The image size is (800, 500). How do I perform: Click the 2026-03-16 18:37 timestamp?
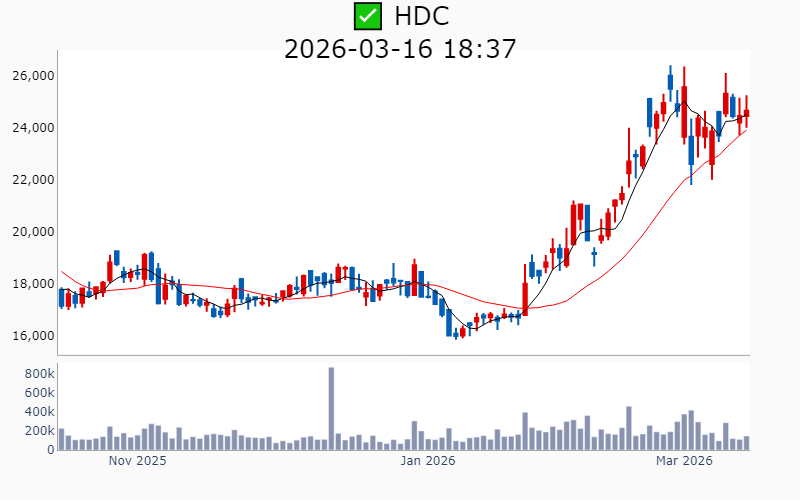click(x=400, y=48)
